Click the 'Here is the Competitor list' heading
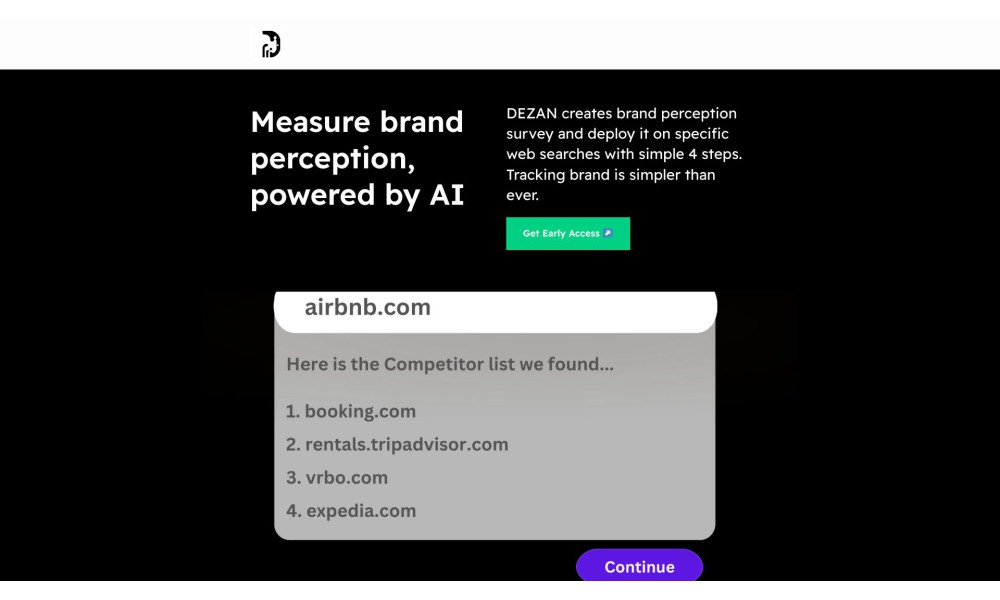This screenshot has height=600, width=1000. pos(450,364)
